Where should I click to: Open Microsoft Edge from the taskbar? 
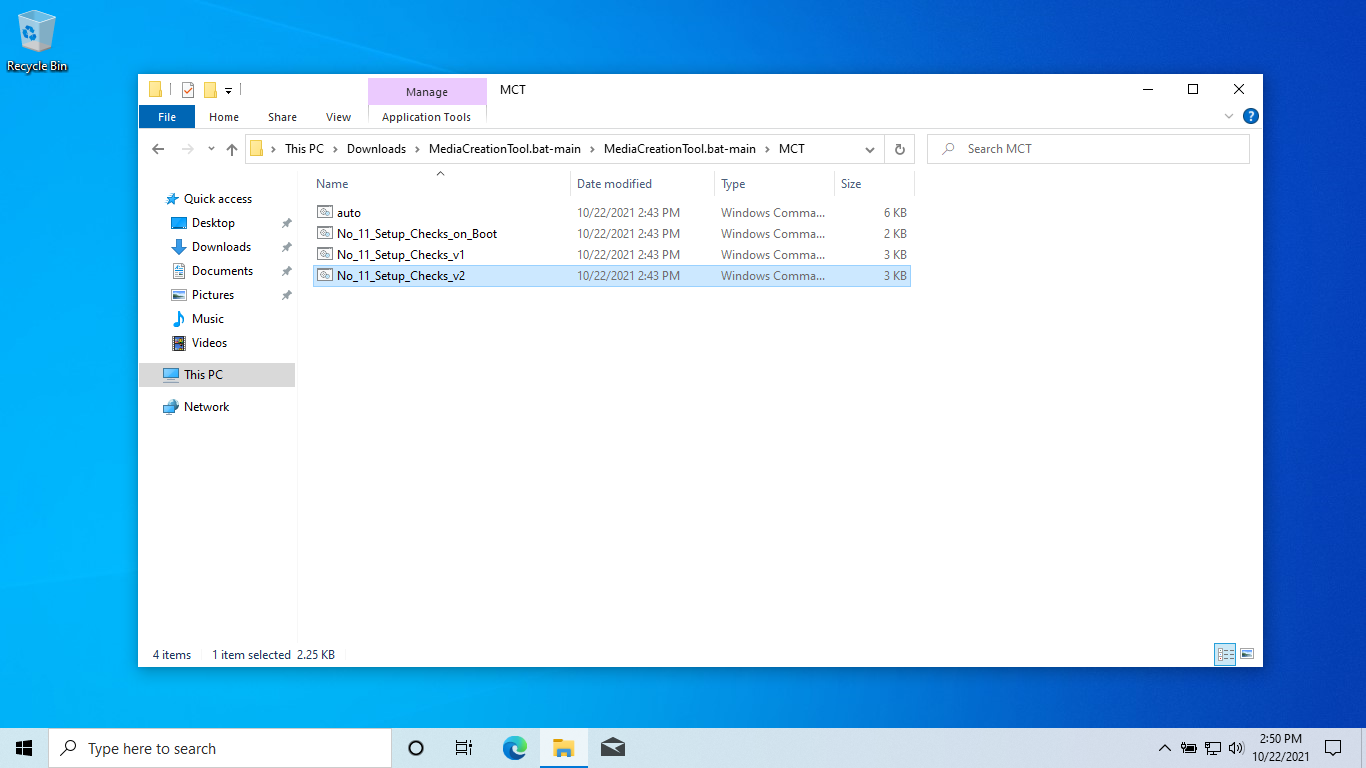pos(515,748)
